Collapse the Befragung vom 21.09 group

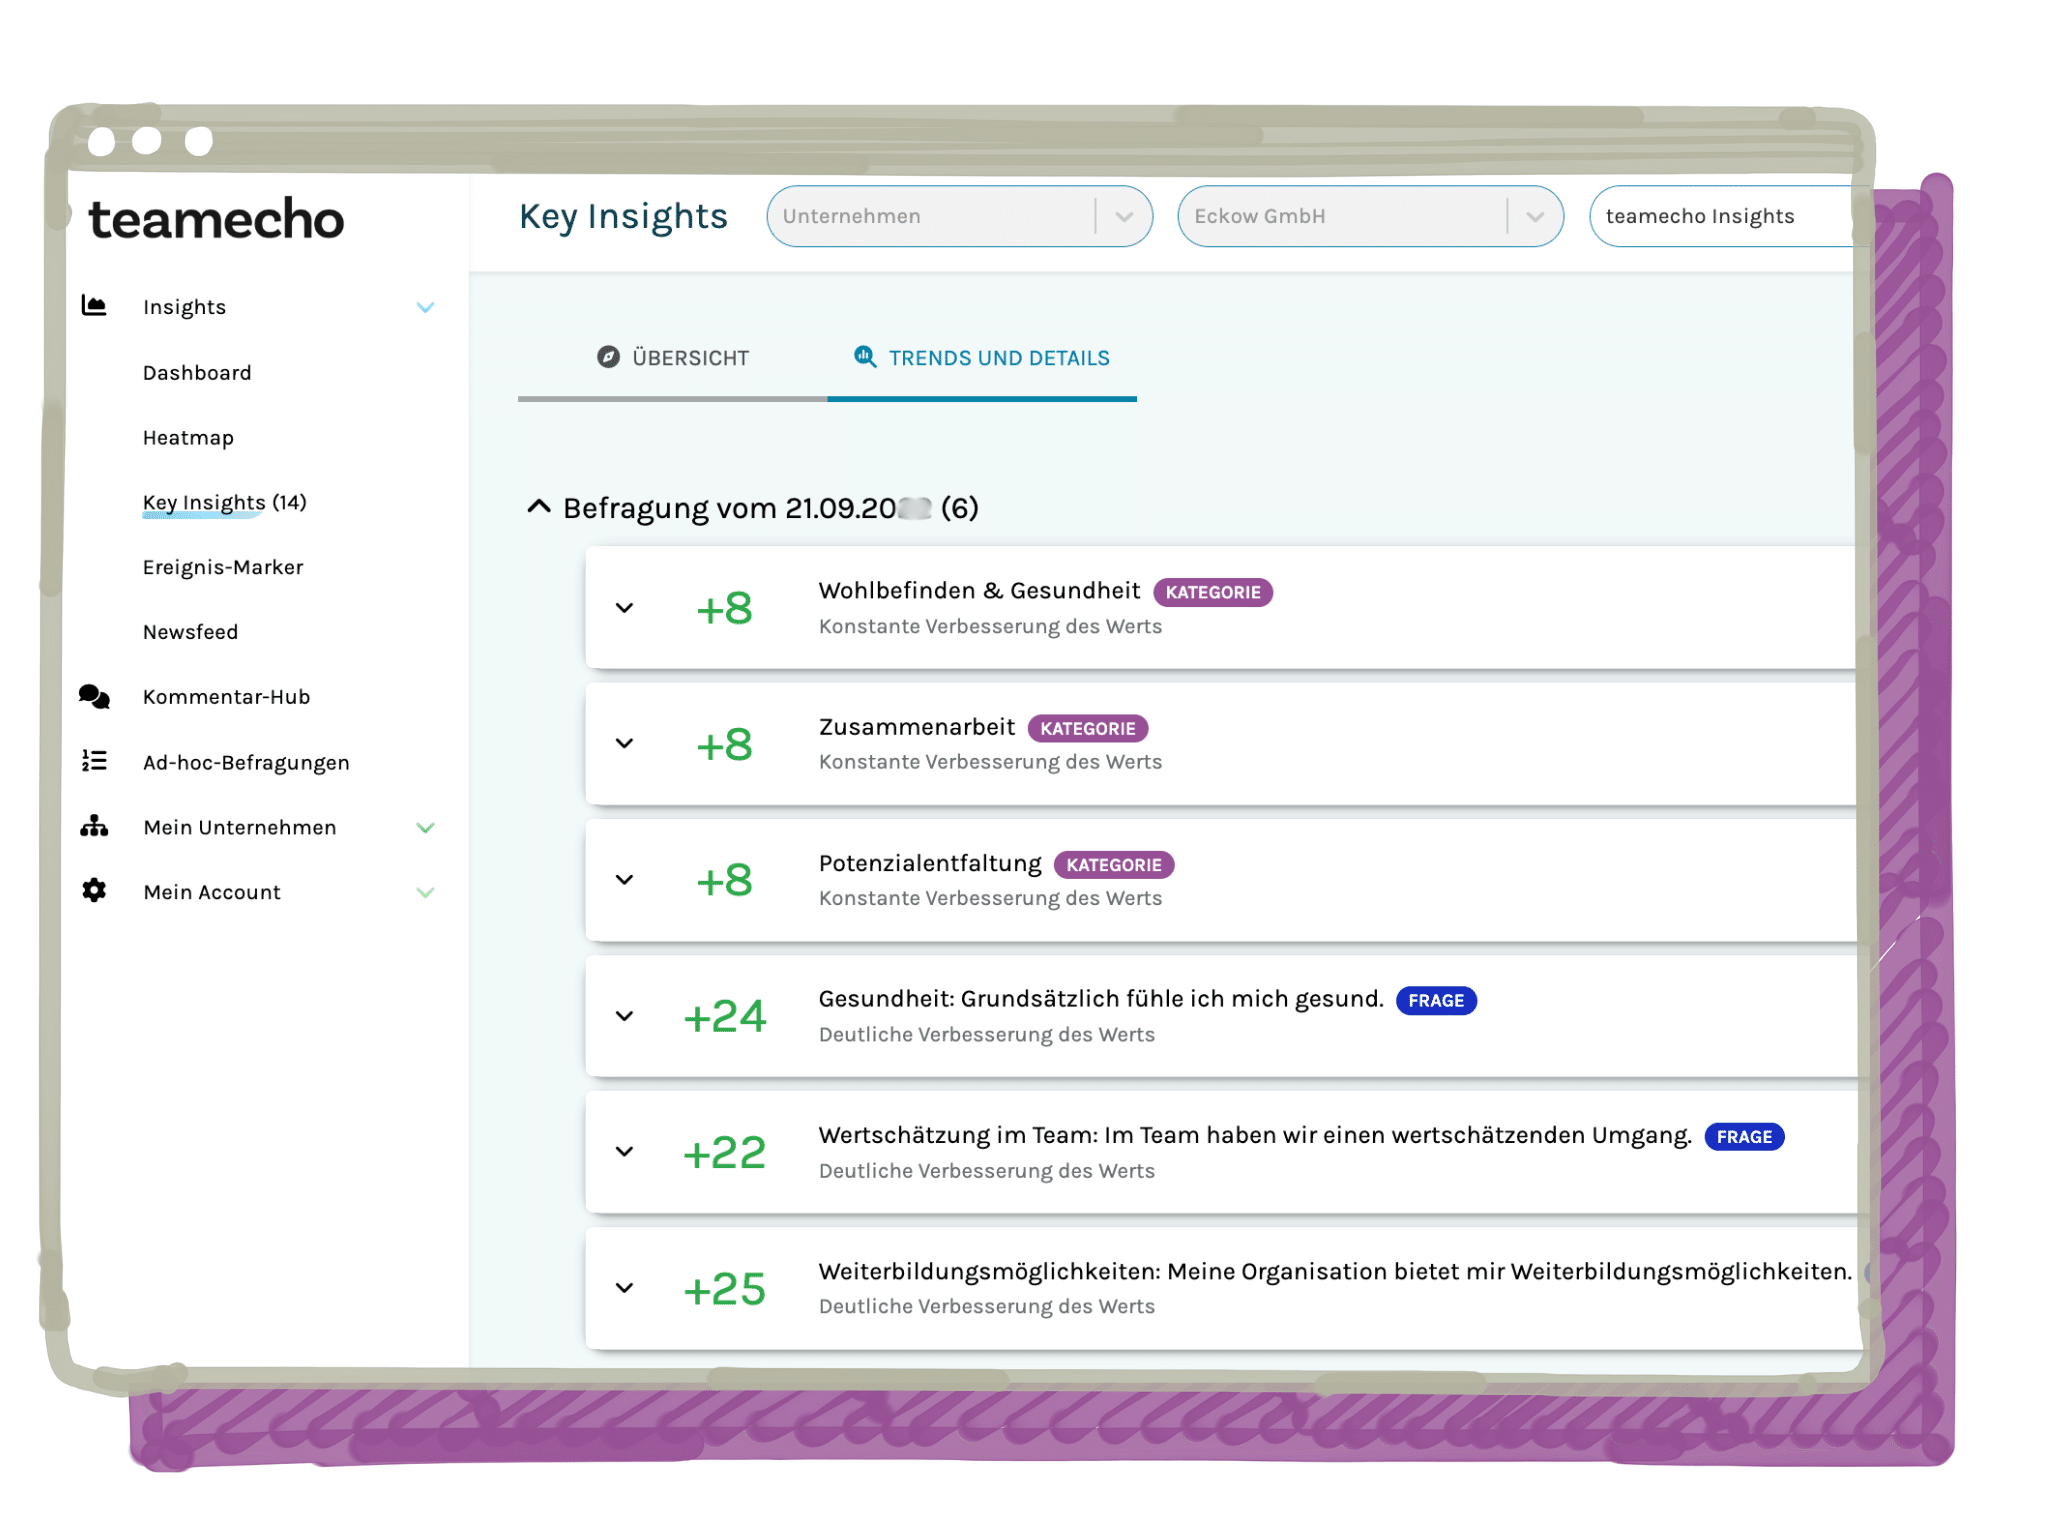pyautogui.click(x=539, y=507)
